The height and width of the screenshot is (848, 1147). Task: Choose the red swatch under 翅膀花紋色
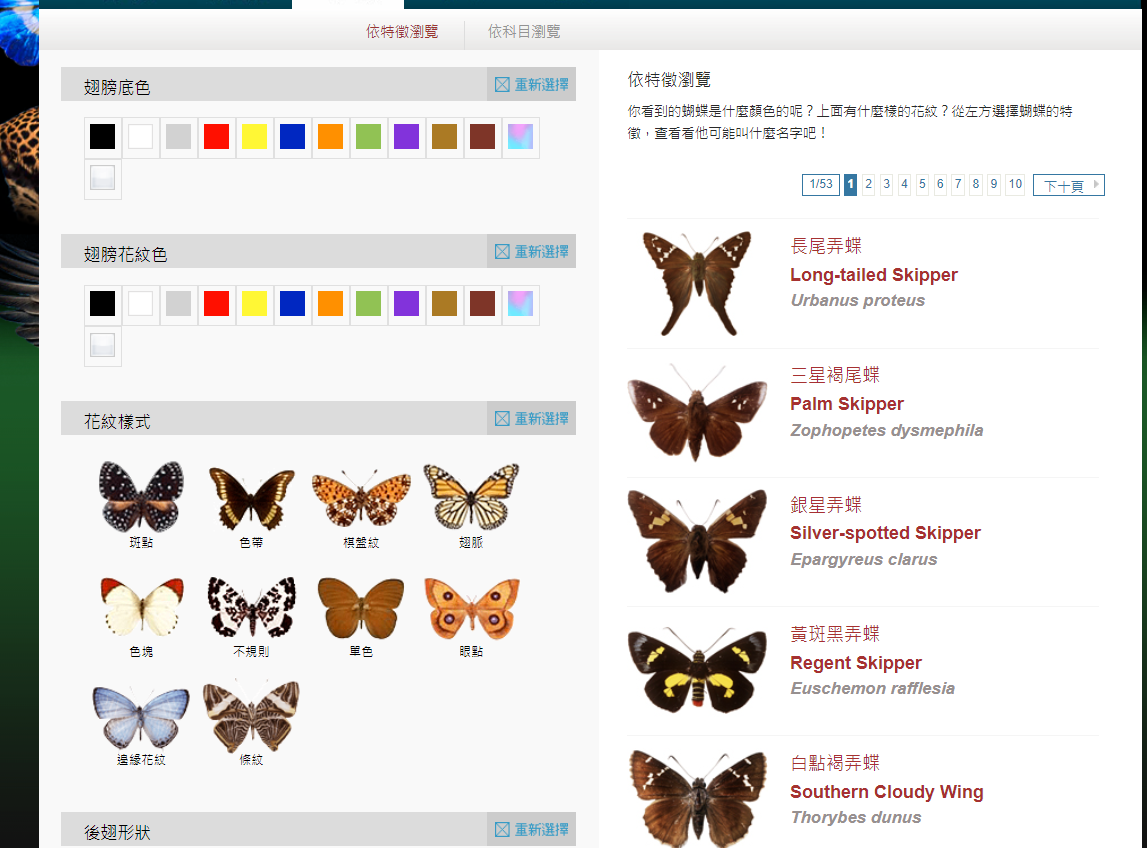(217, 304)
